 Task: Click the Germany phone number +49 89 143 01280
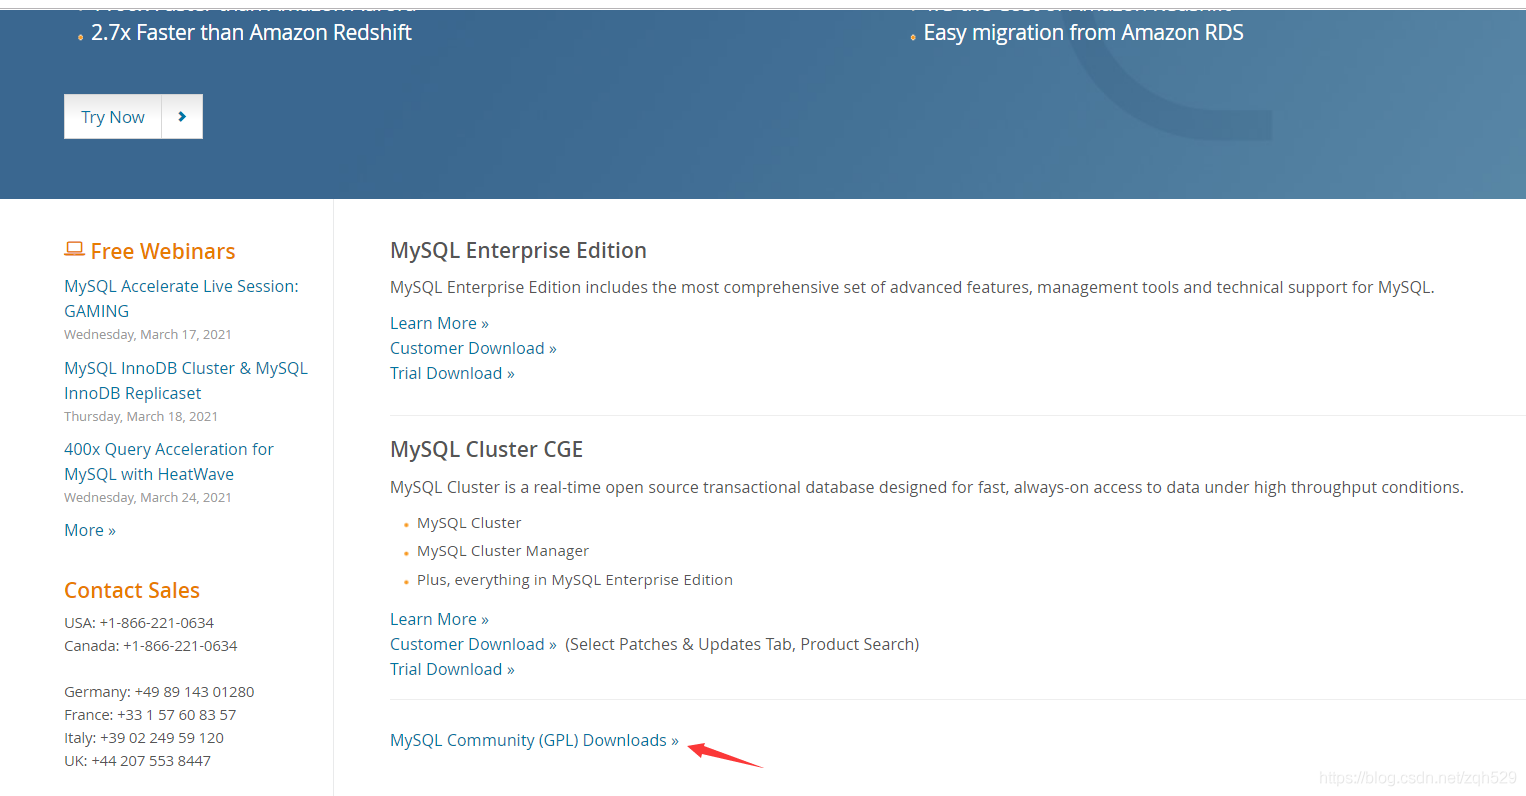[x=194, y=692]
